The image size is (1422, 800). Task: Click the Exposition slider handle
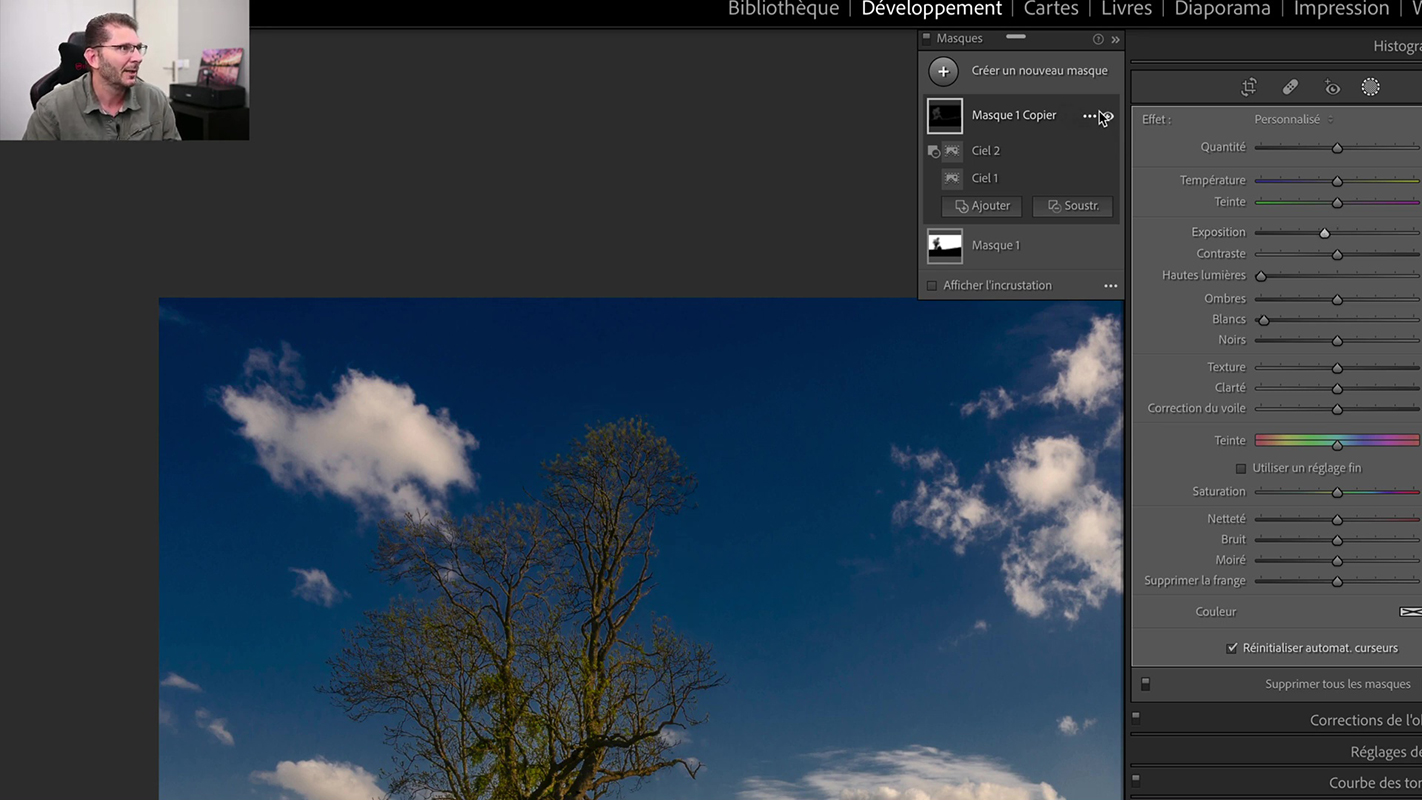coord(1324,233)
